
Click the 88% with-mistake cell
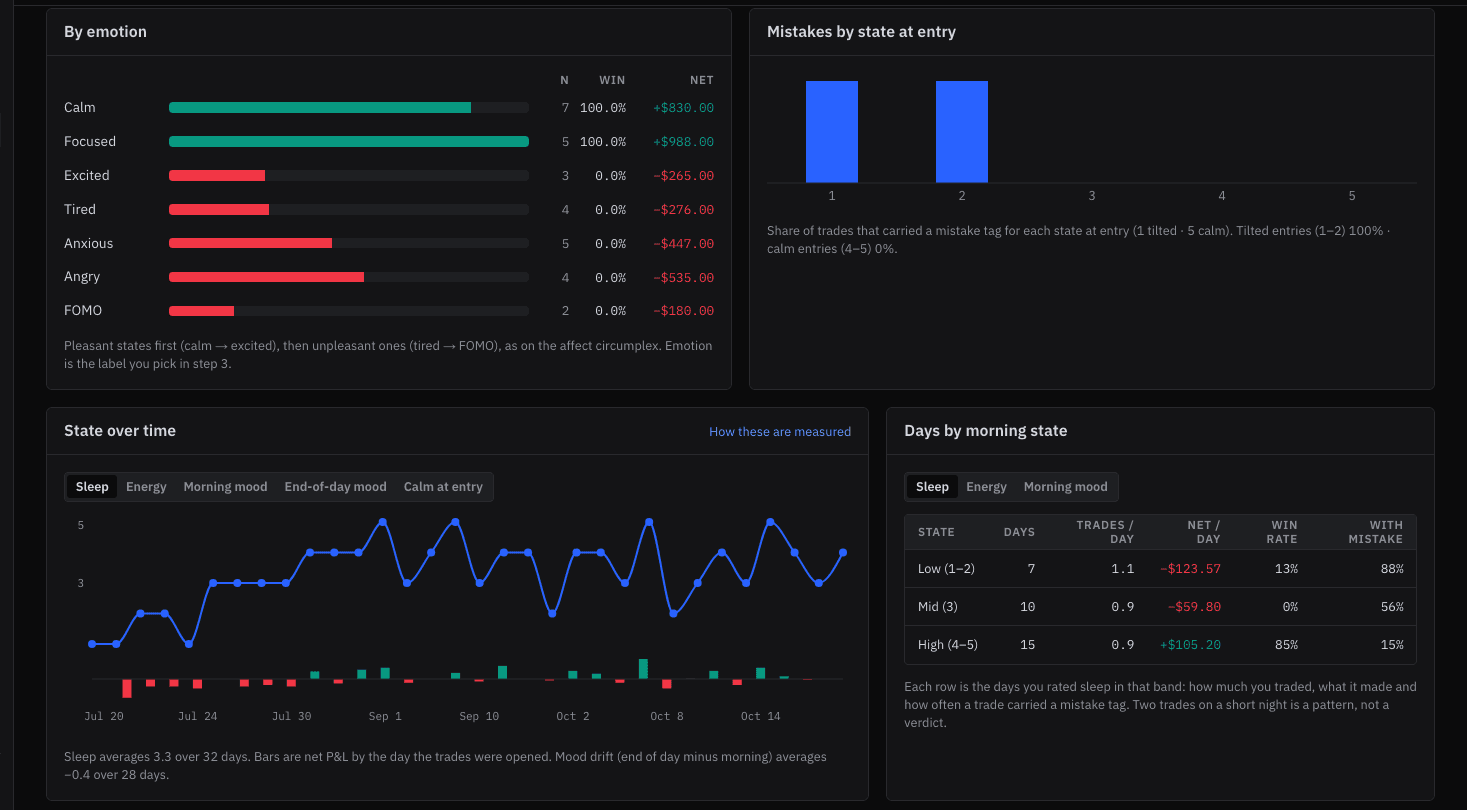(x=1392, y=569)
